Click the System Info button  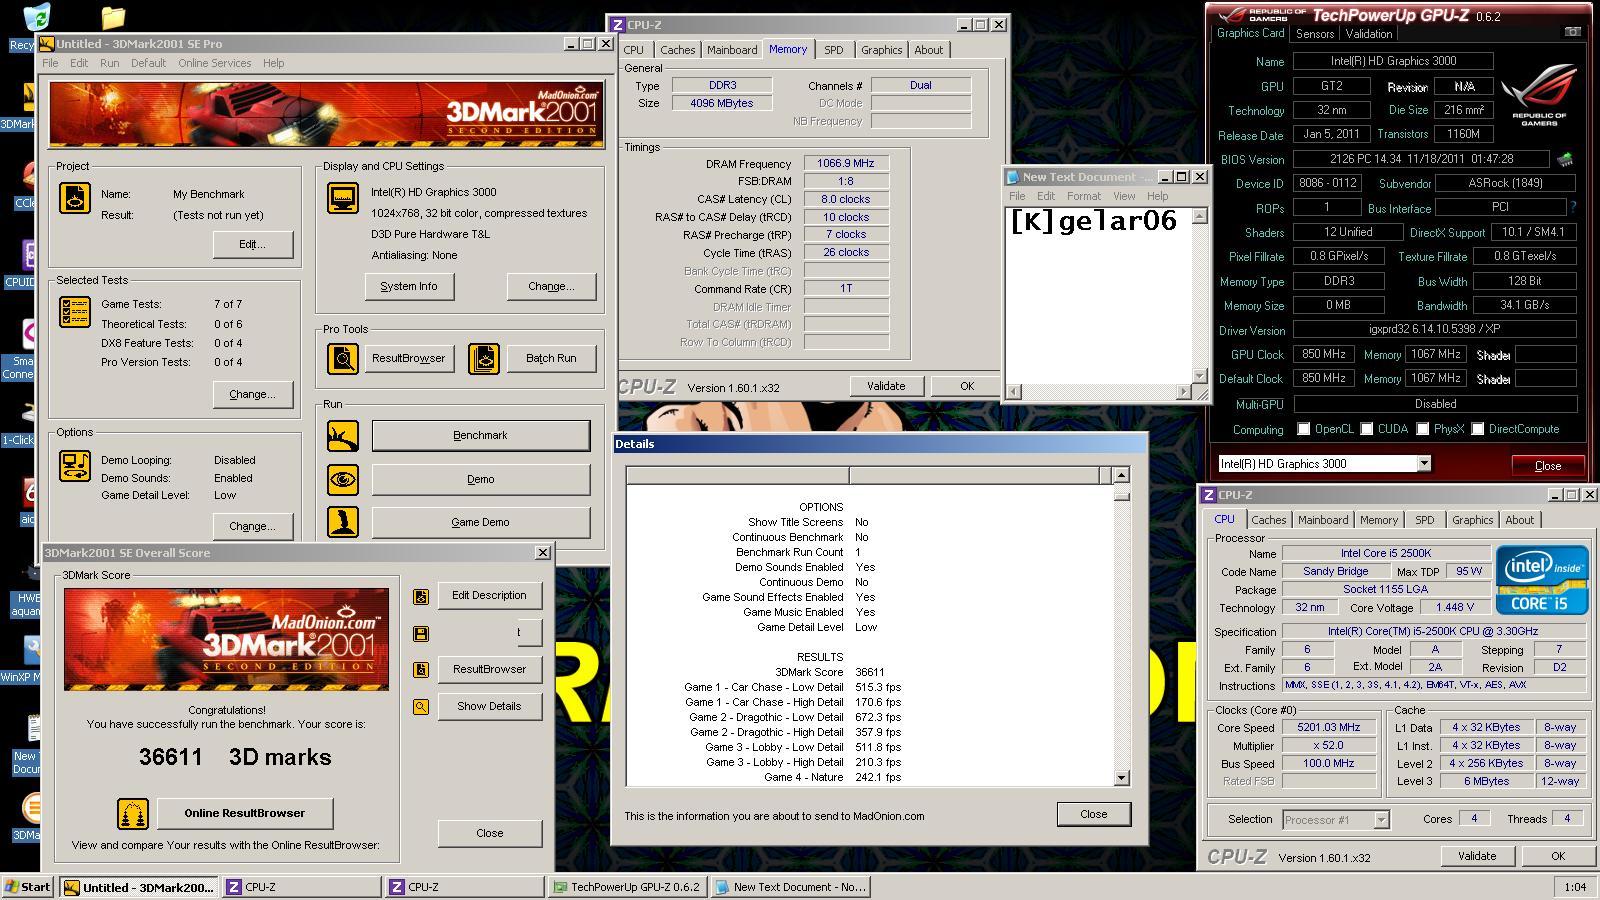(x=409, y=286)
